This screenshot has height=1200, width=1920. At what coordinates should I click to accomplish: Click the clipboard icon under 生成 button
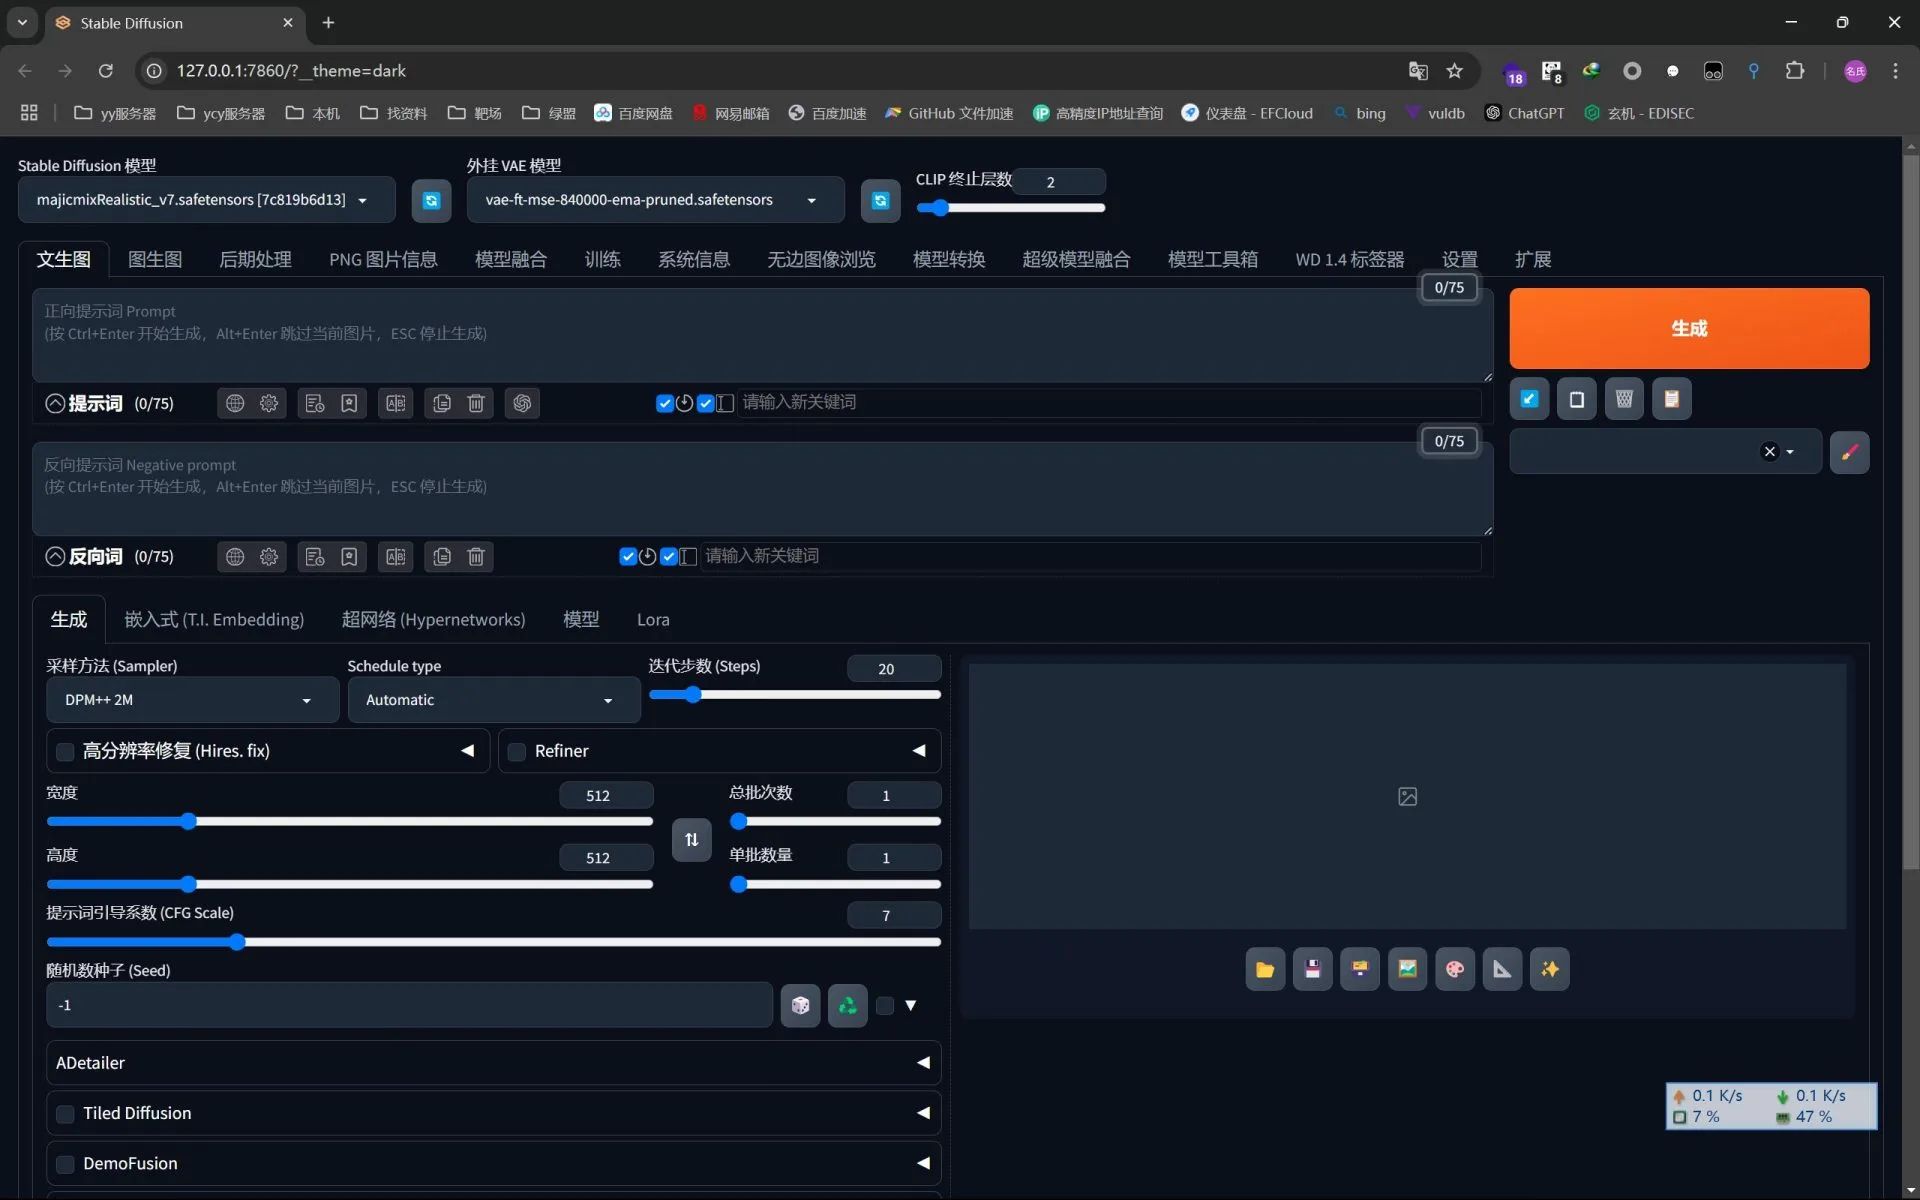(1671, 399)
